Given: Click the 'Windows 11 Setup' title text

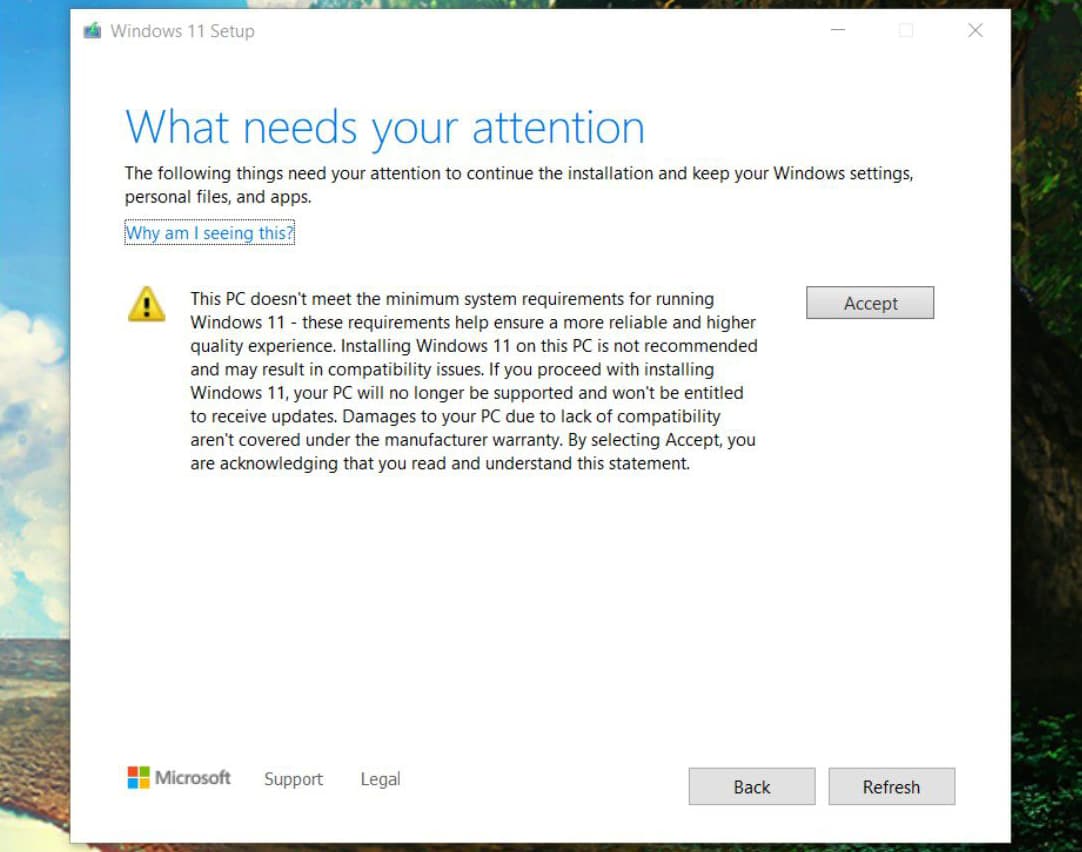Looking at the screenshot, I should (x=182, y=31).
